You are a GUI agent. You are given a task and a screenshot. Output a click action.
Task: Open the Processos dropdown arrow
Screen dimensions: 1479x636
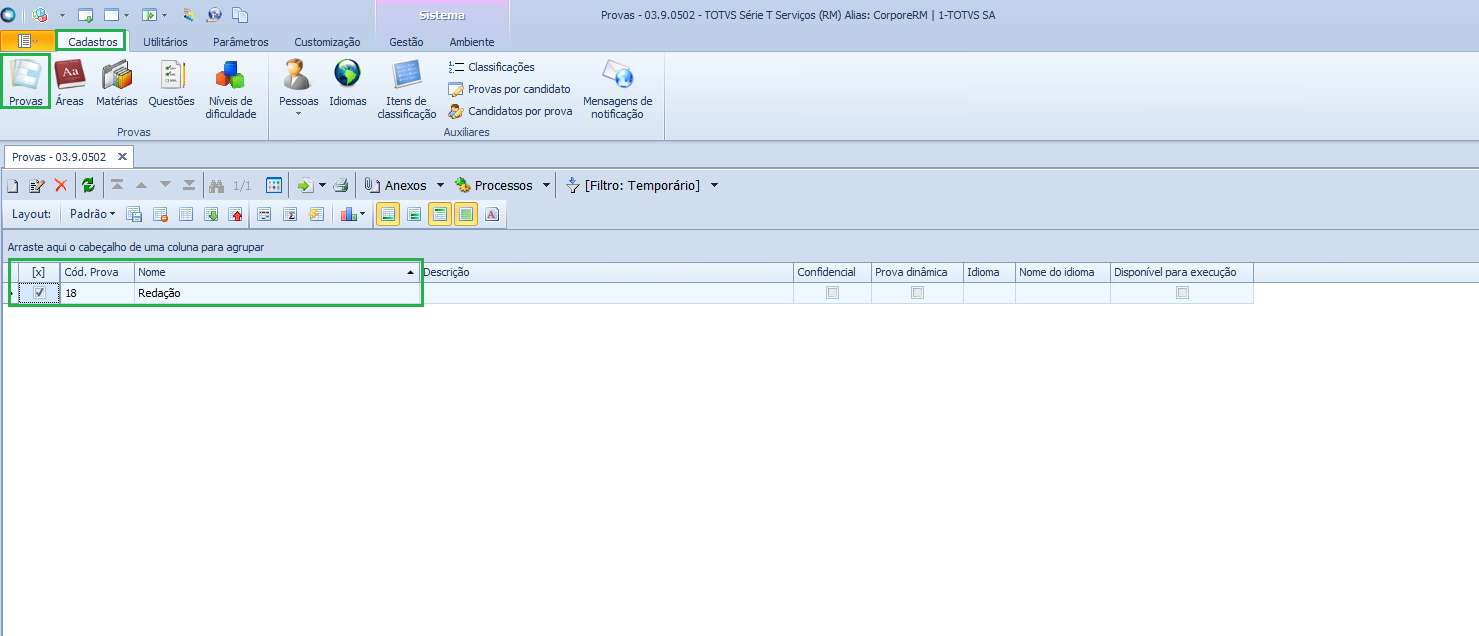pyautogui.click(x=546, y=185)
